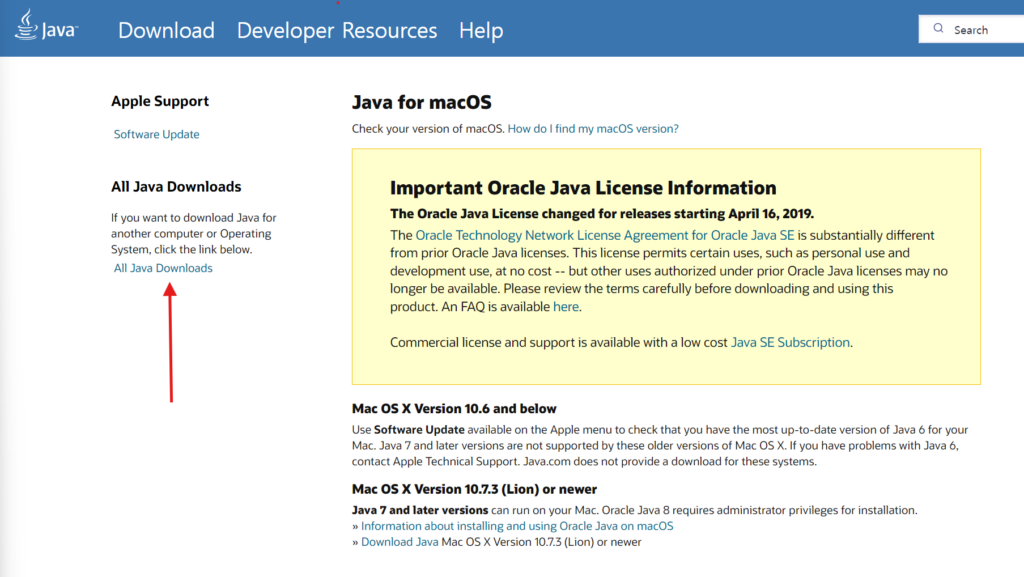Click the Download Java link
The width and height of the screenshot is (1024, 577).
(400, 542)
